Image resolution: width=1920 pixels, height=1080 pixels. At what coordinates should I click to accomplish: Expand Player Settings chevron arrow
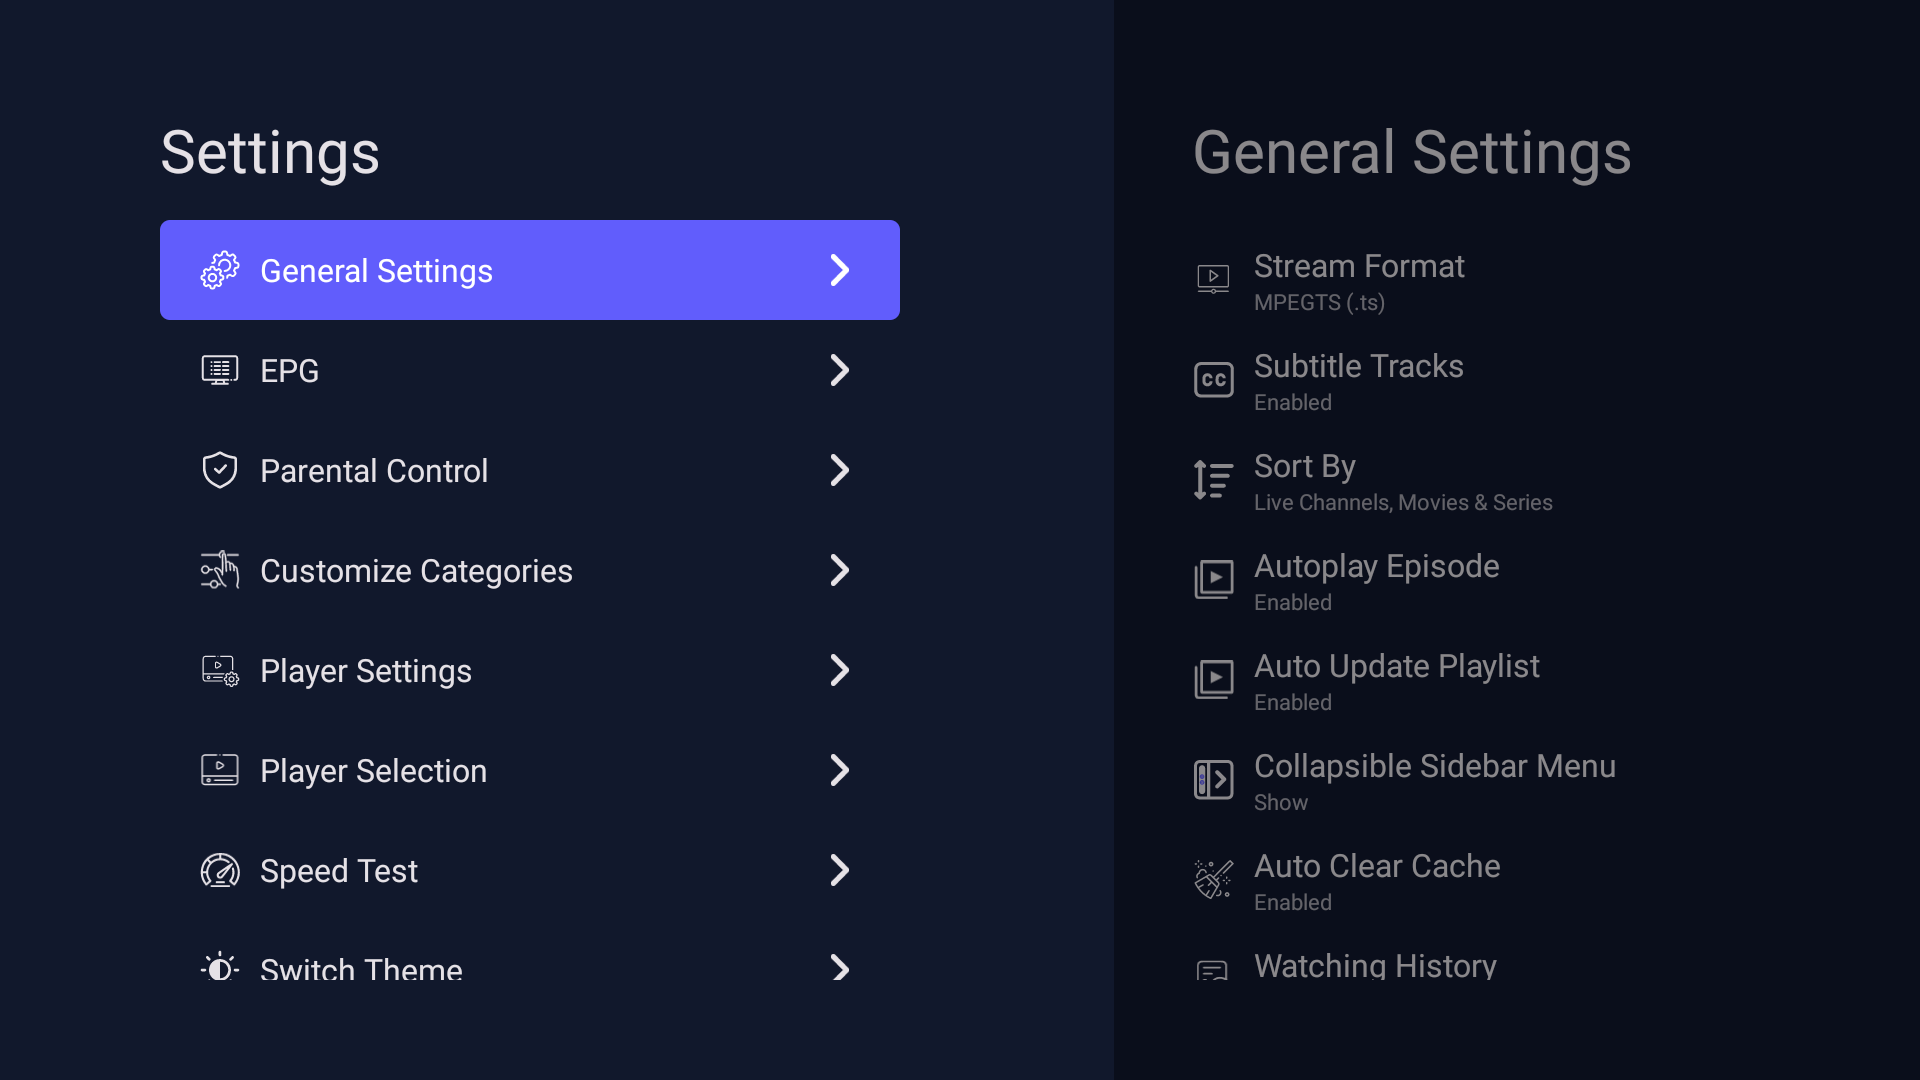point(840,670)
